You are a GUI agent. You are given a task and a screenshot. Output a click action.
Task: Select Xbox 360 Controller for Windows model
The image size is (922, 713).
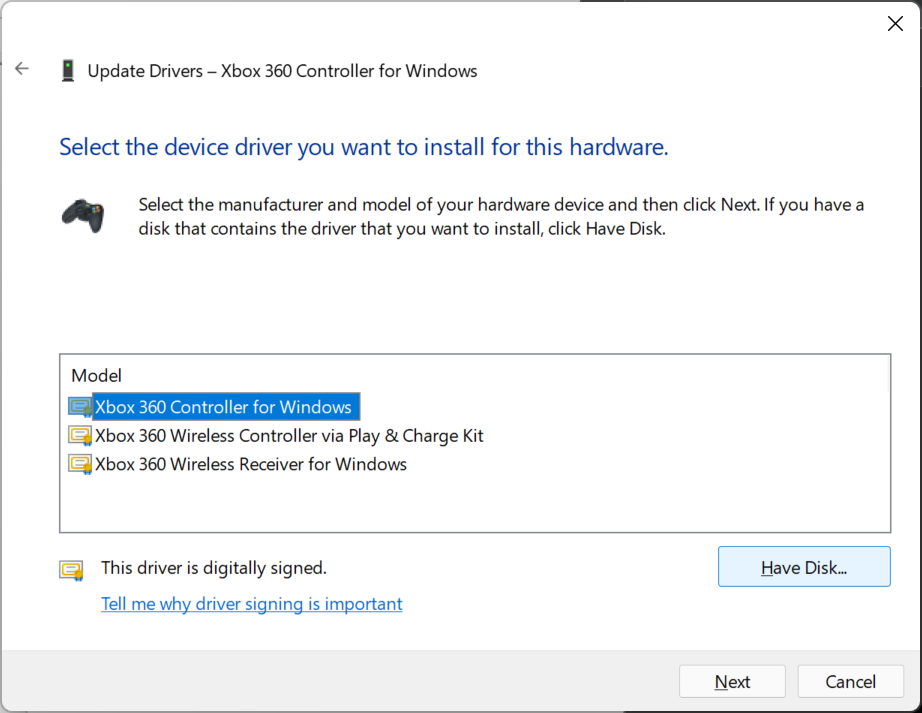(223, 407)
